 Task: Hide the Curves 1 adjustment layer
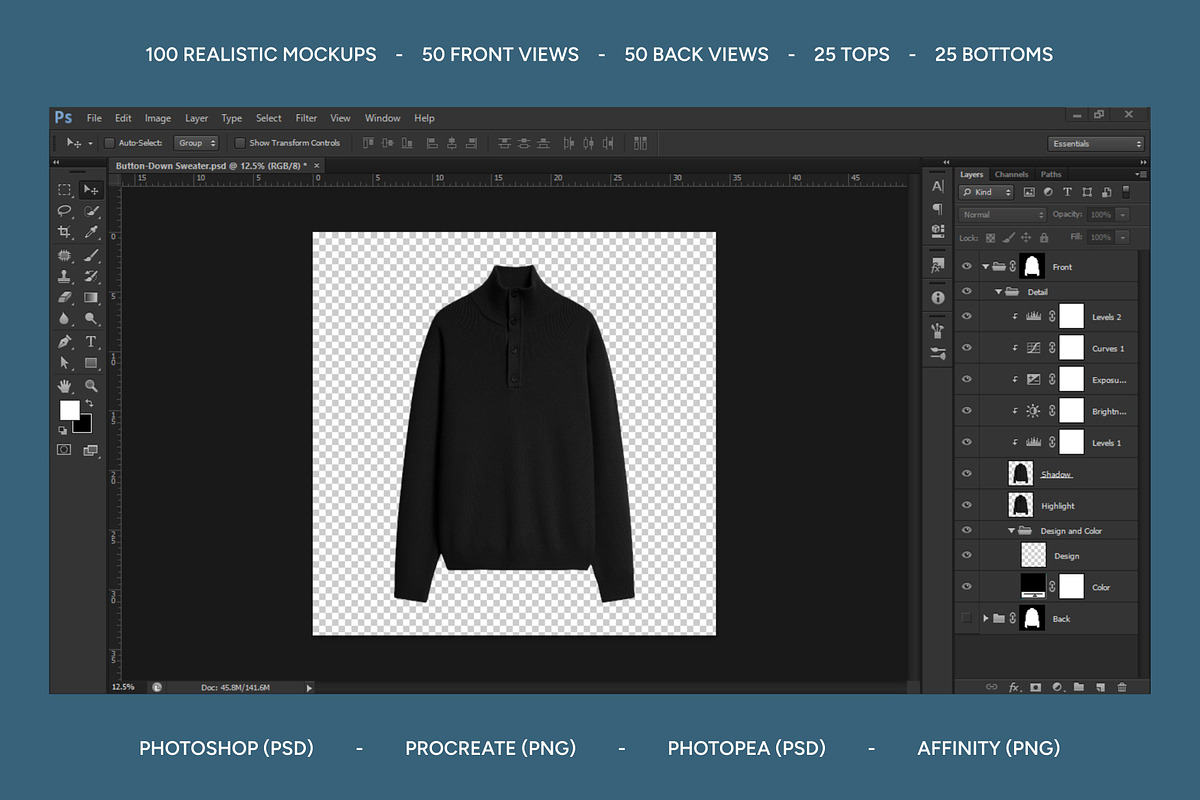click(966, 348)
